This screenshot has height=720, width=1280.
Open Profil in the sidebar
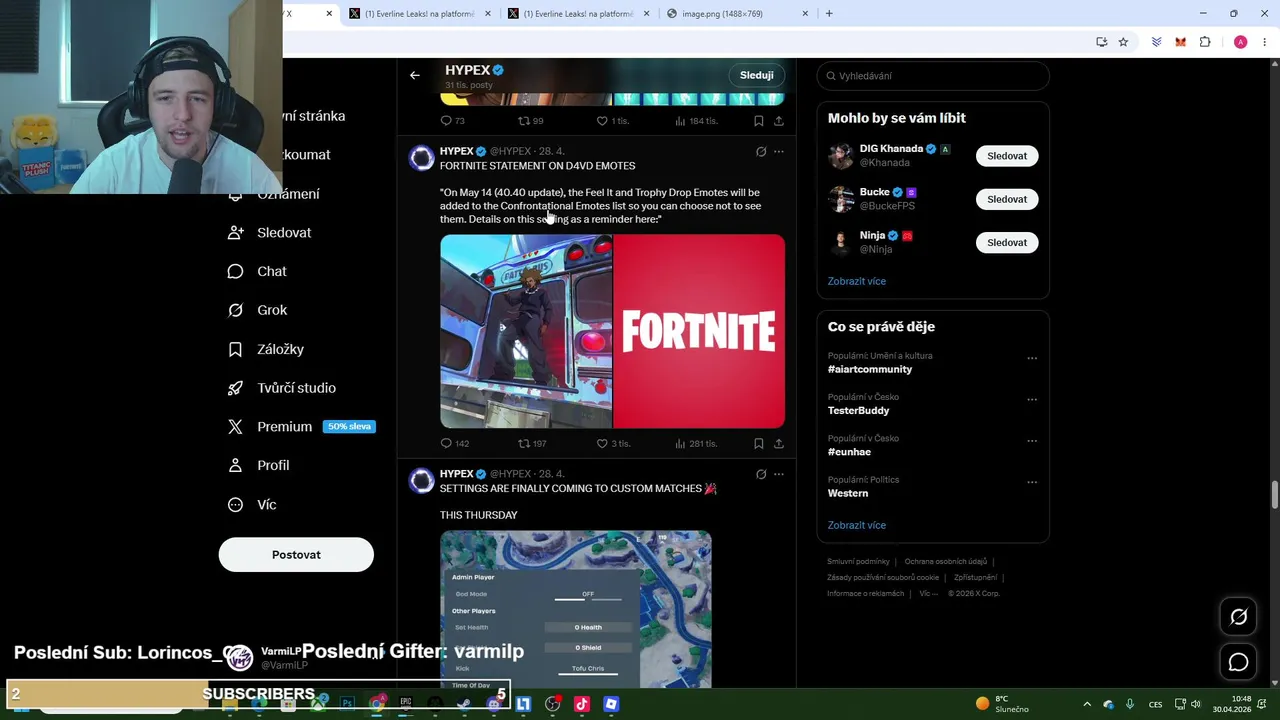pos(259,465)
